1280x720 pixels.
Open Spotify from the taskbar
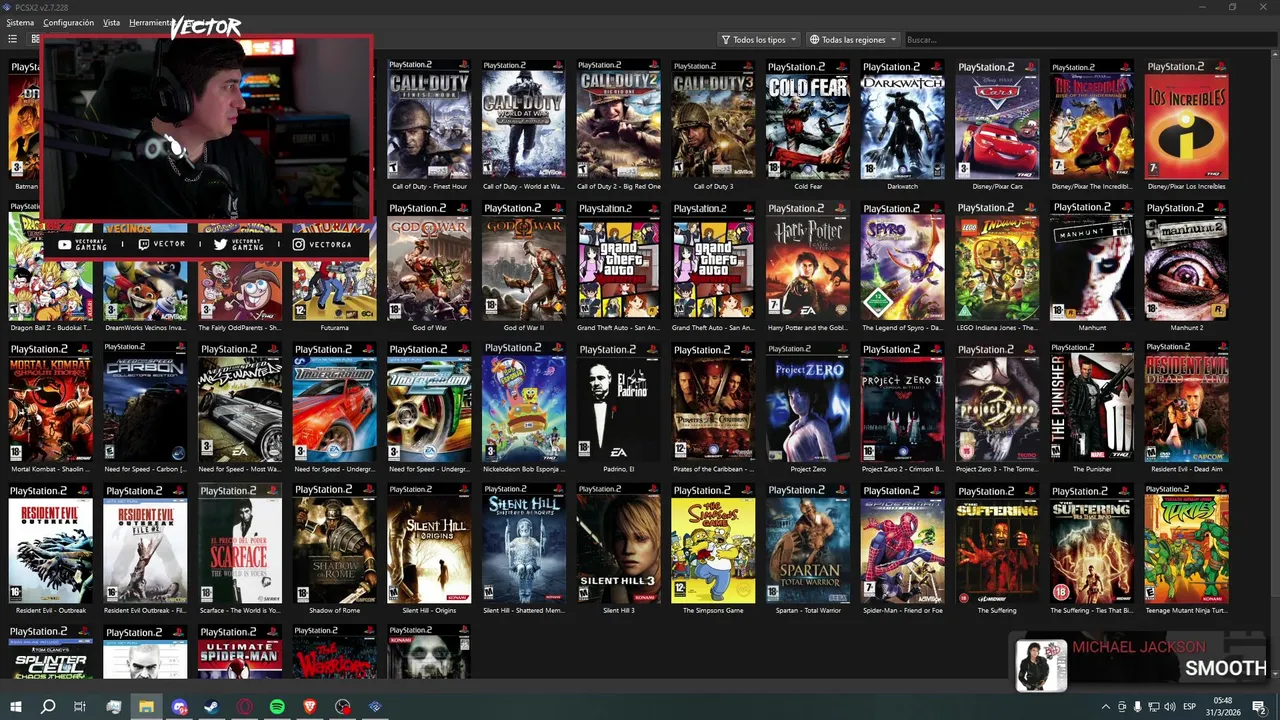(x=277, y=707)
